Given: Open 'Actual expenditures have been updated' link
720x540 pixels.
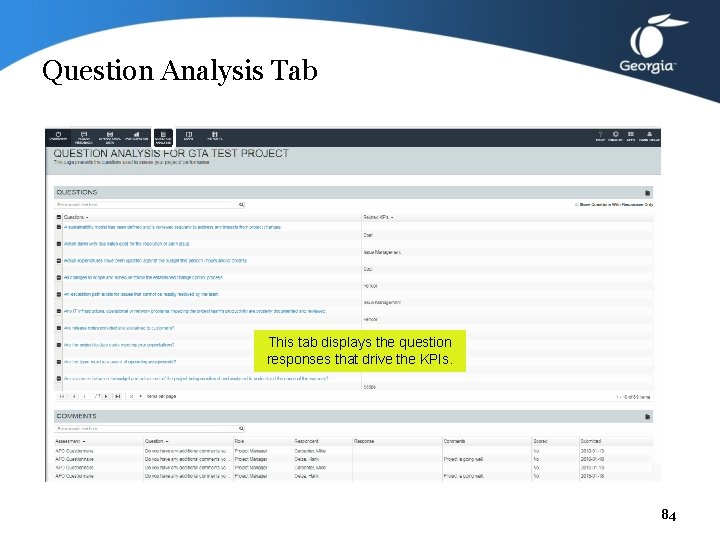Looking at the screenshot, I should point(155,261).
